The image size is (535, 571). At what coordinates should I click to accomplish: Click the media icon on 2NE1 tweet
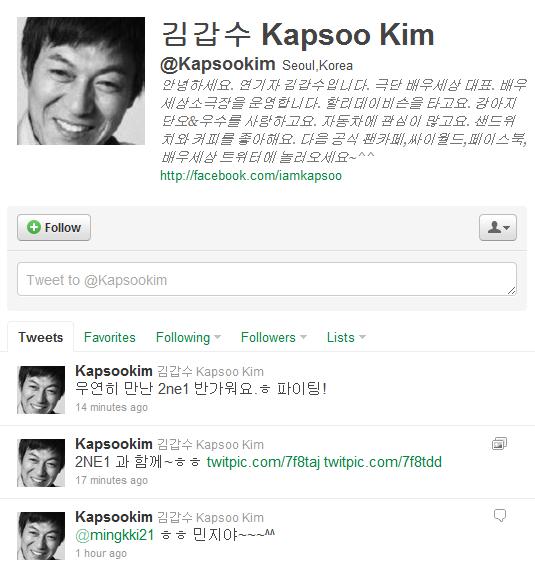(x=499, y=444)
